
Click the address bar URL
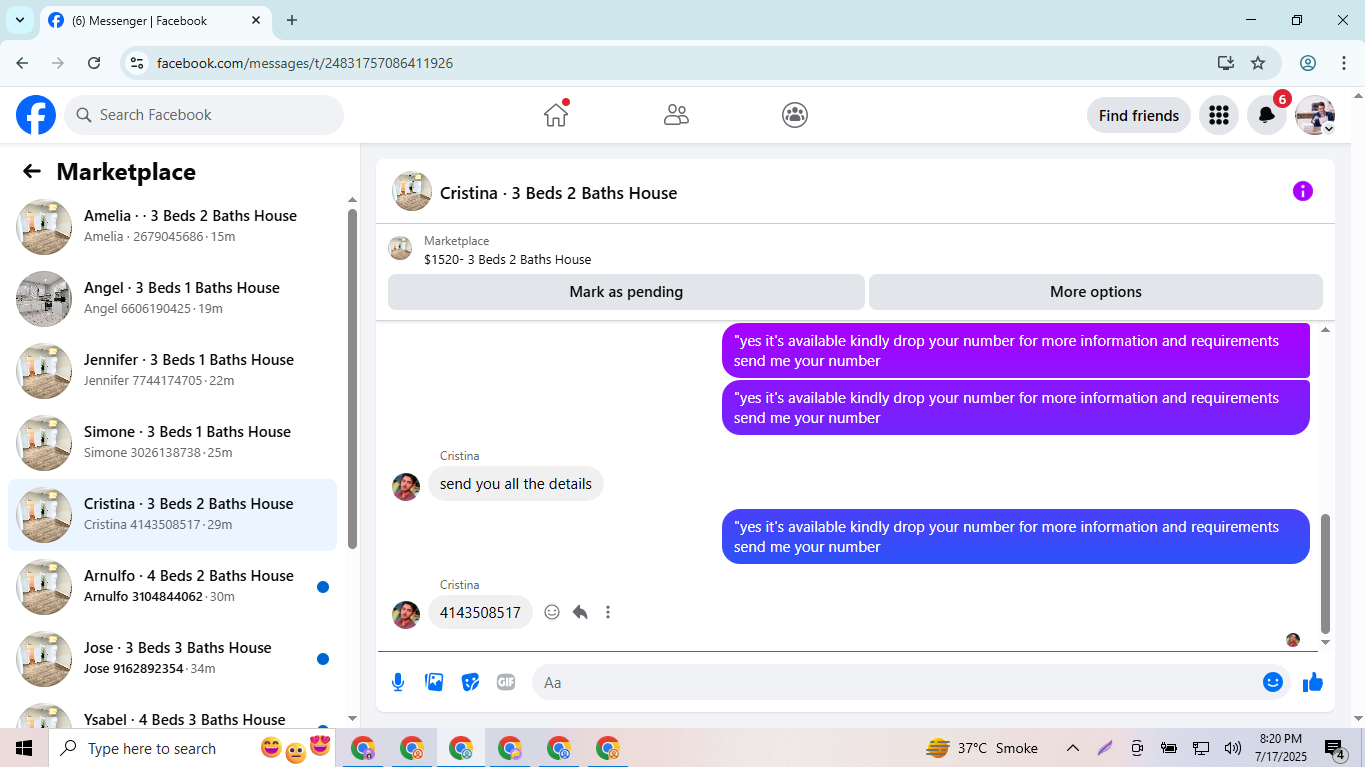(305, 63)
